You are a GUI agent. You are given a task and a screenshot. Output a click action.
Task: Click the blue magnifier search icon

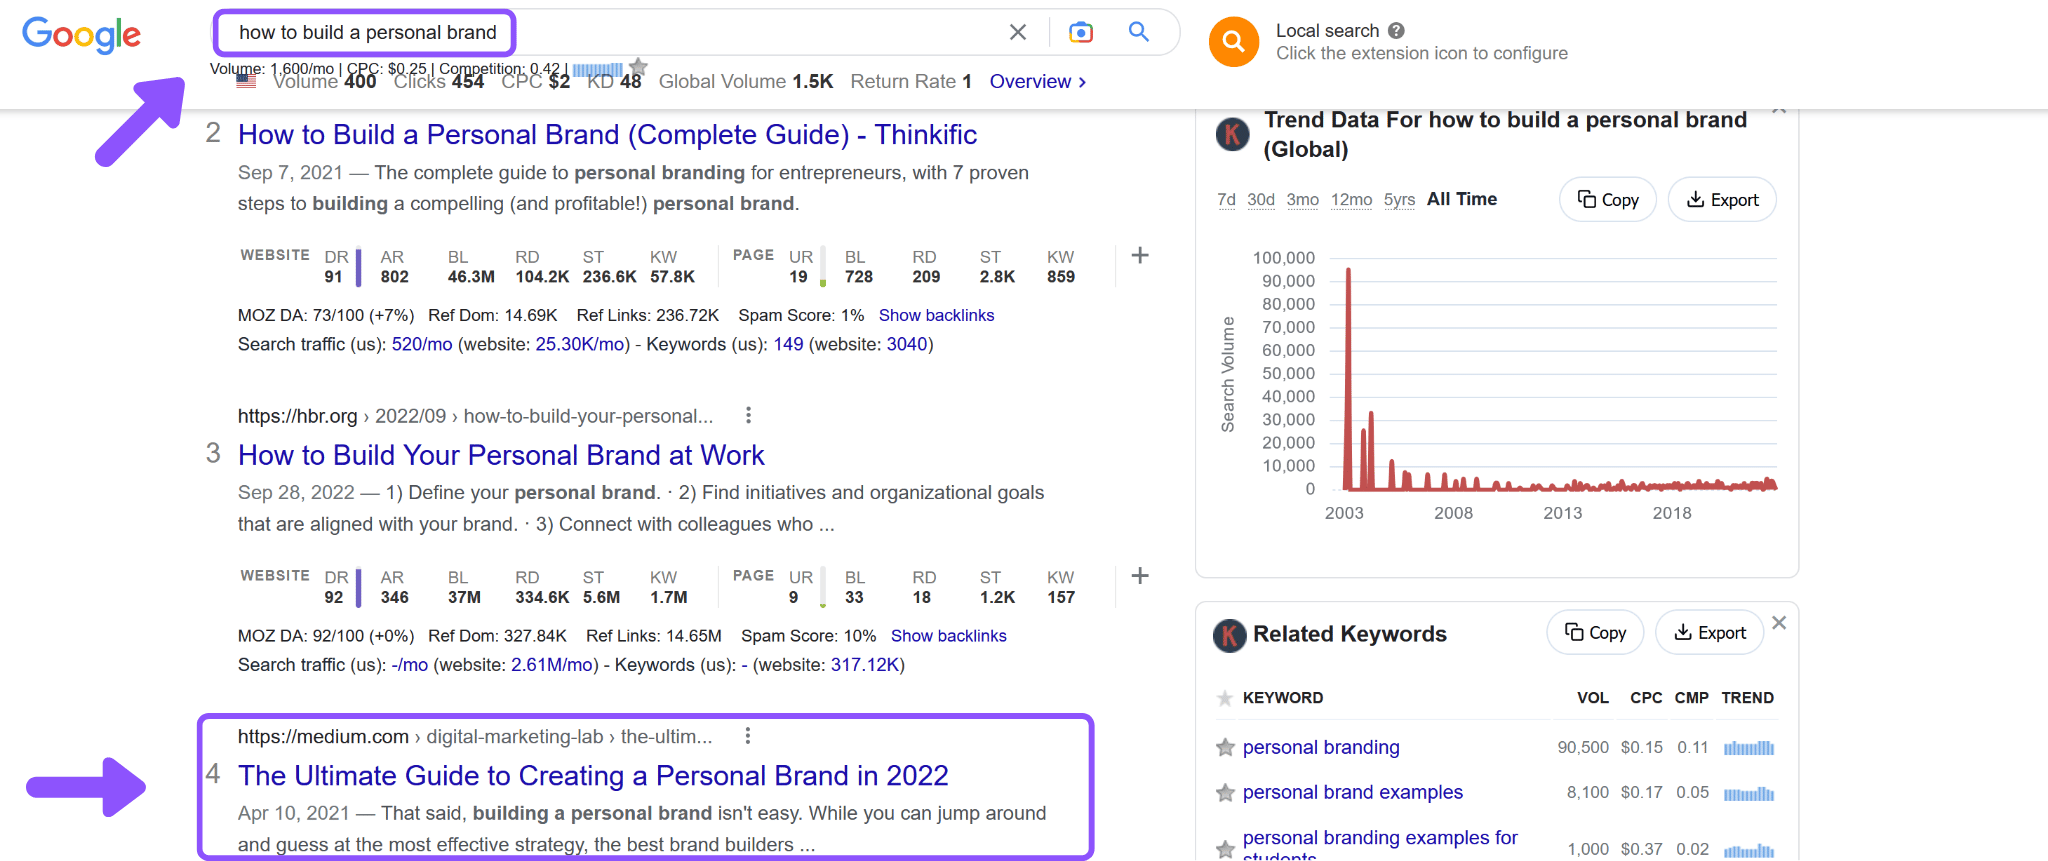1139,32
